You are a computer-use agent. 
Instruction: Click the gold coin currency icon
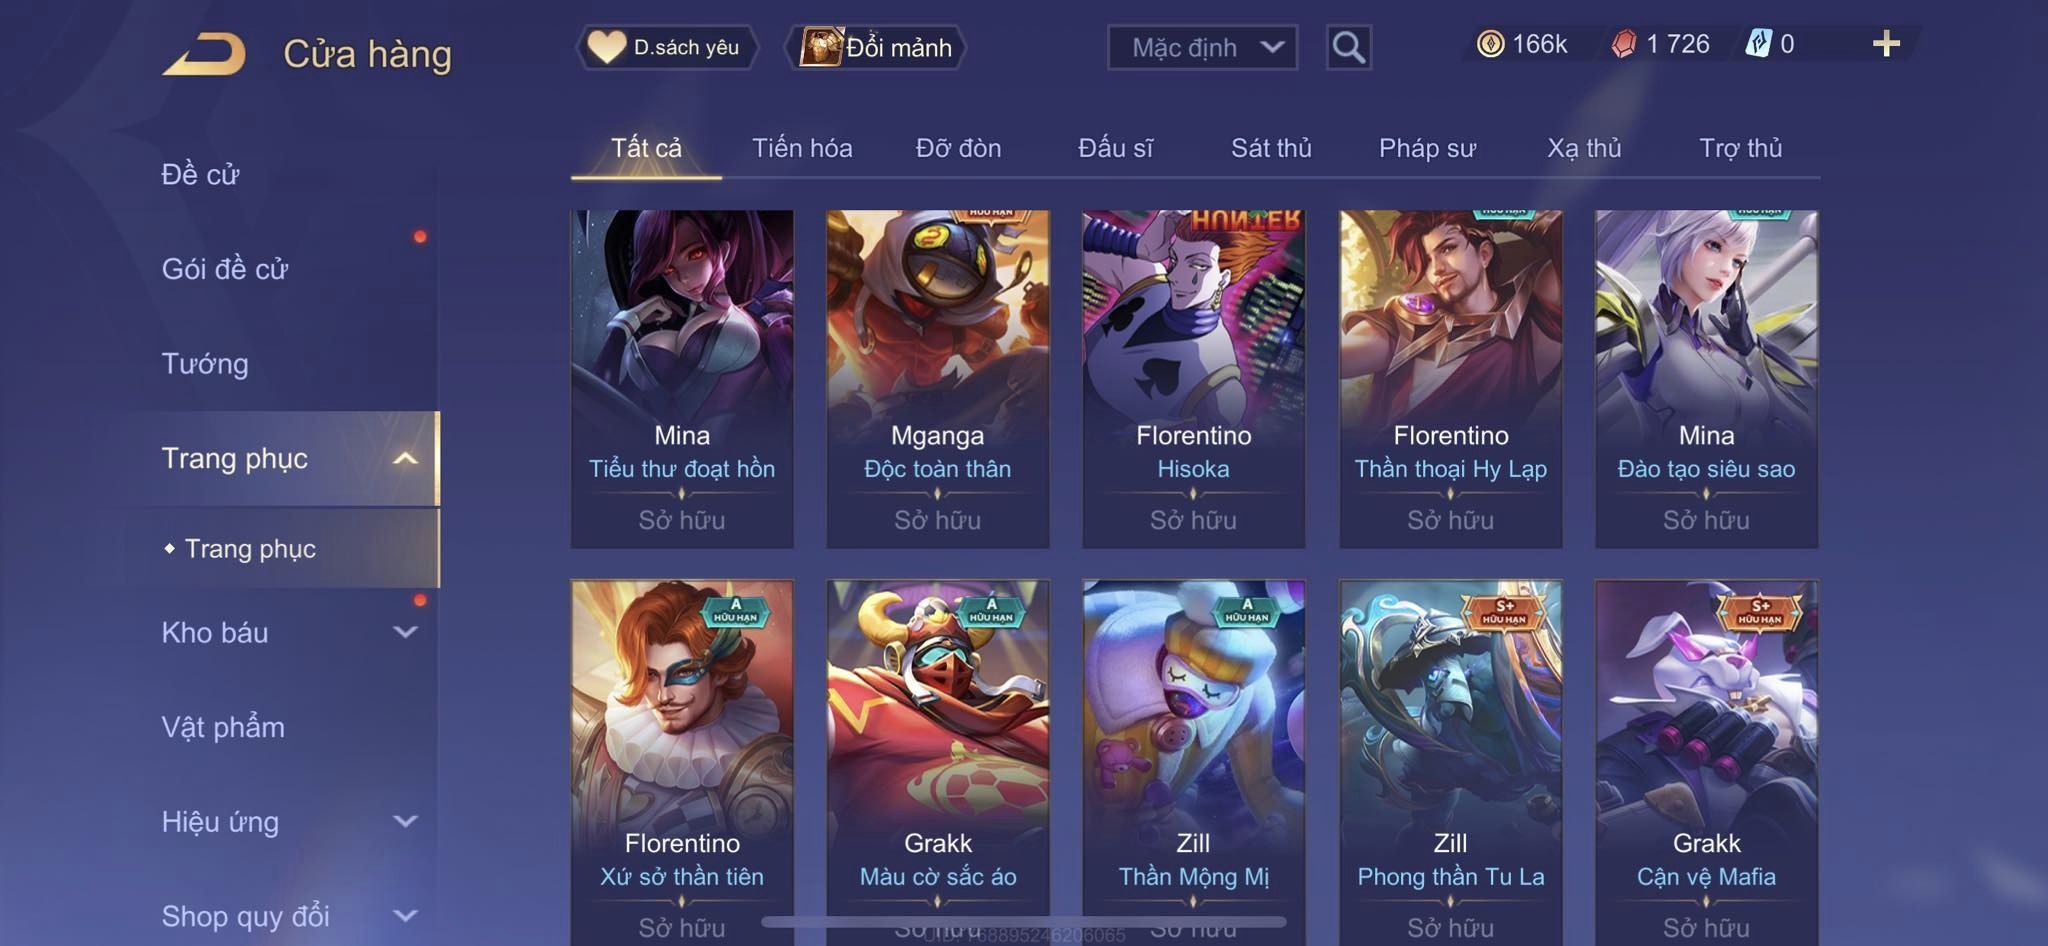click(x=1490, y=44)
